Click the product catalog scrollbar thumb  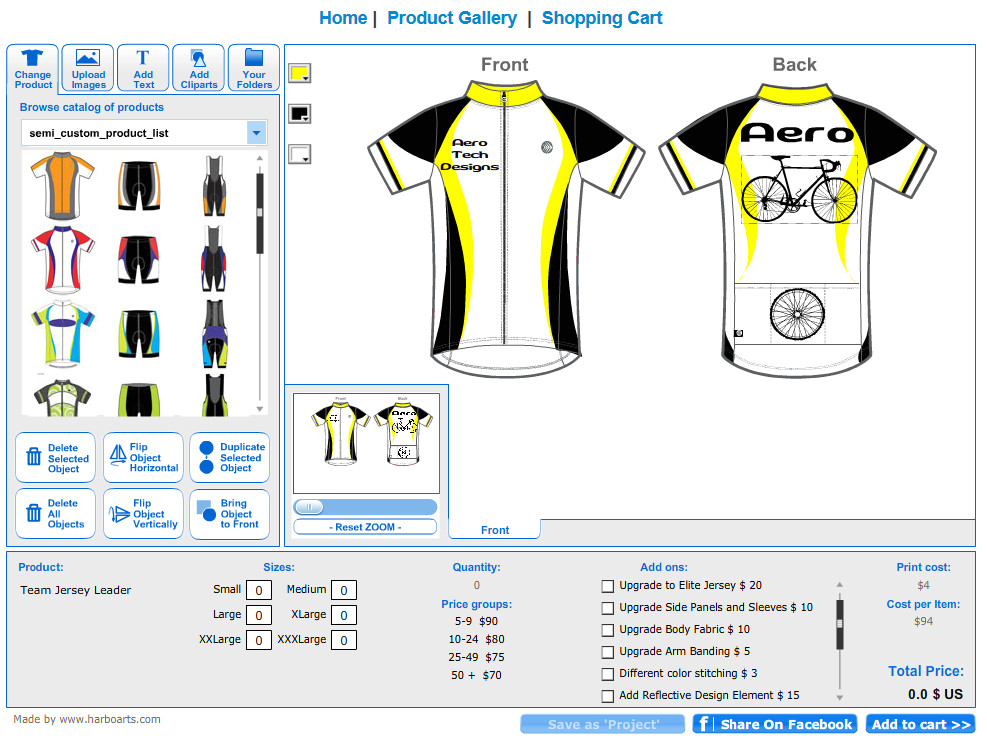259,213
